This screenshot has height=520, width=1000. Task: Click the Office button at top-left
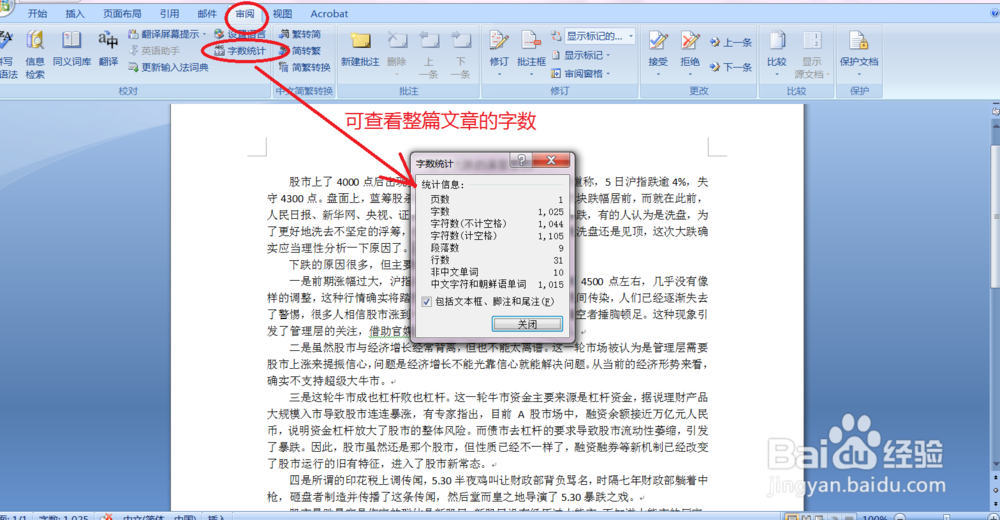click(5, 6)
